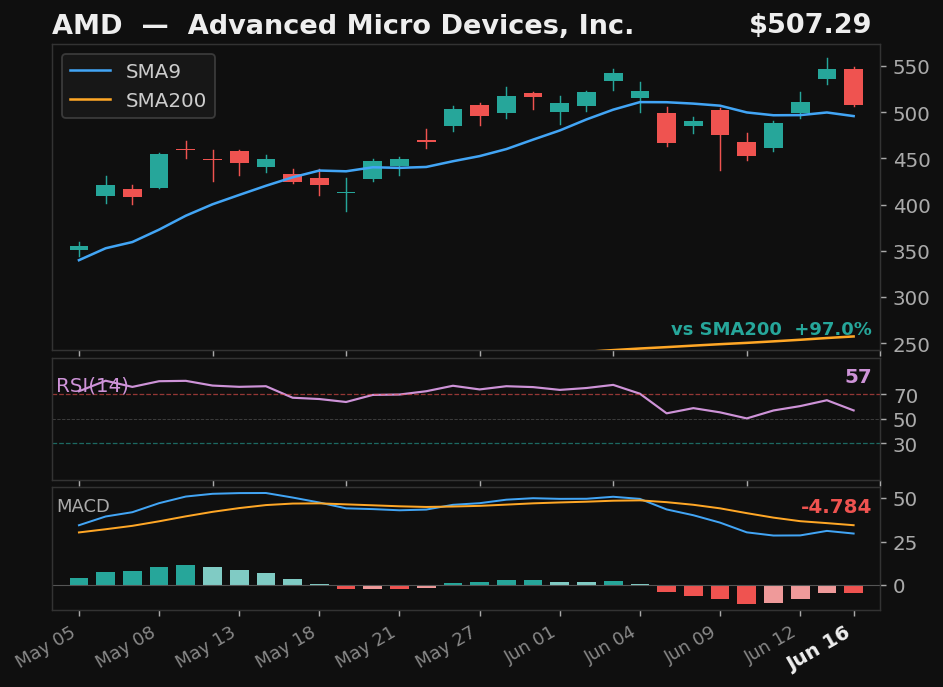Click the first green candlestick above May 05
Image resolution: width=943 pixels, height=687 pixels.
point(79,248)
